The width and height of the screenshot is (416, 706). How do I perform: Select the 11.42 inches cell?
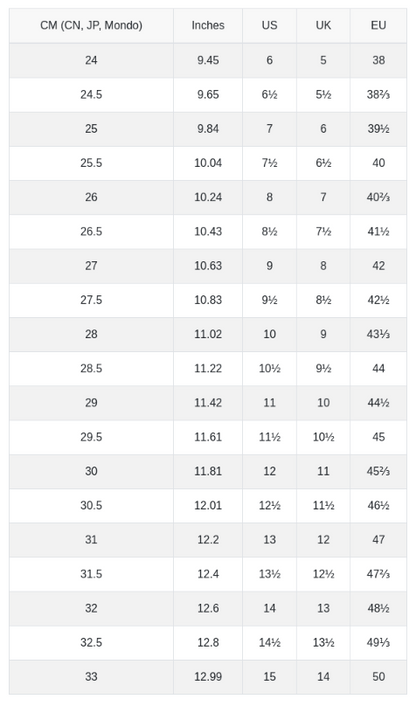(x=208, y=403)
